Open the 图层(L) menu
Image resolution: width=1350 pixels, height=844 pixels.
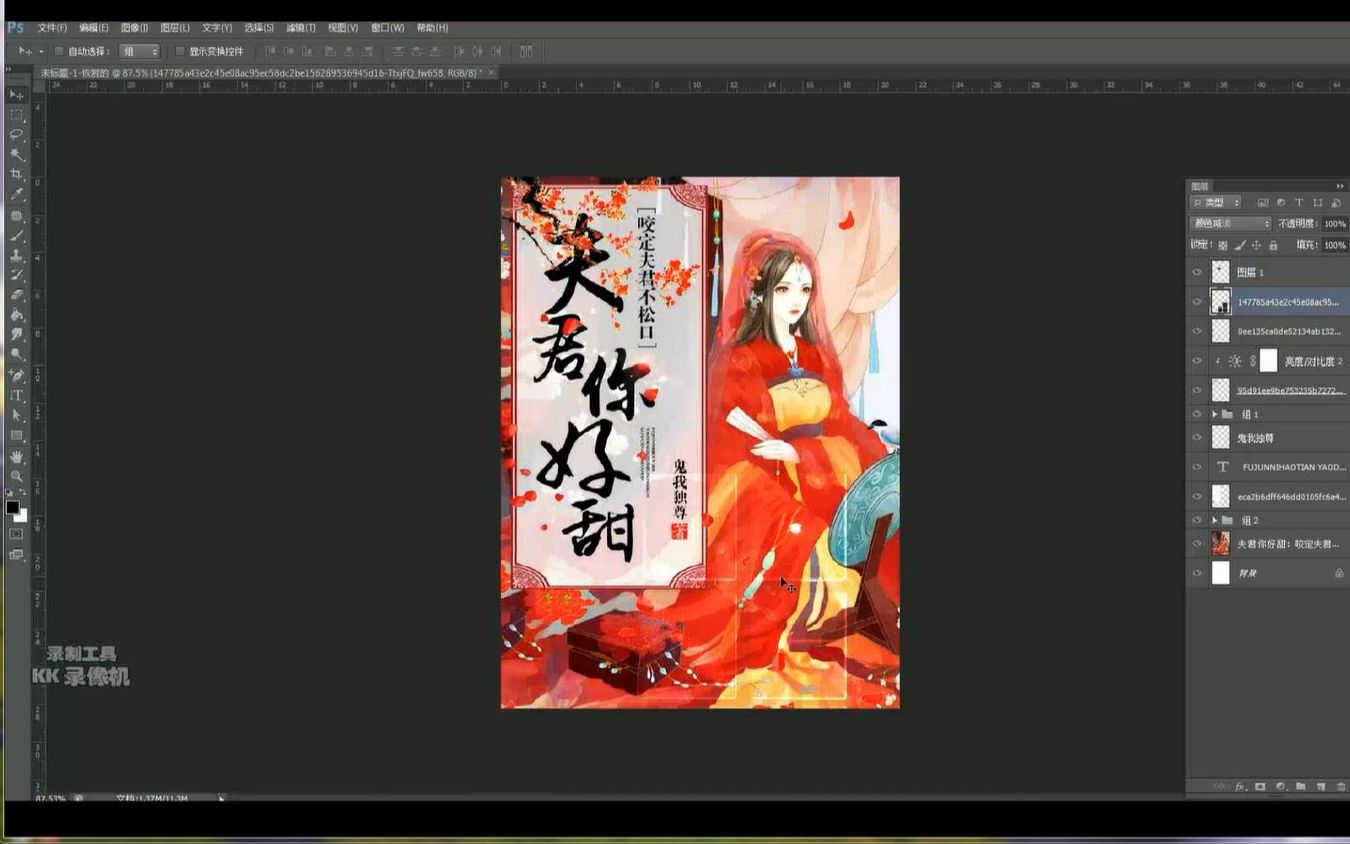175,28
